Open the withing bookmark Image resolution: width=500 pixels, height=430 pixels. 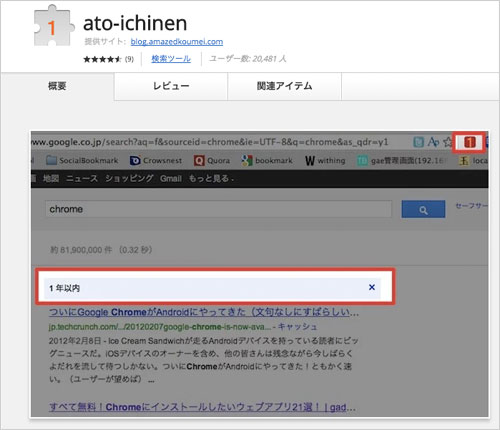point(325,161)
